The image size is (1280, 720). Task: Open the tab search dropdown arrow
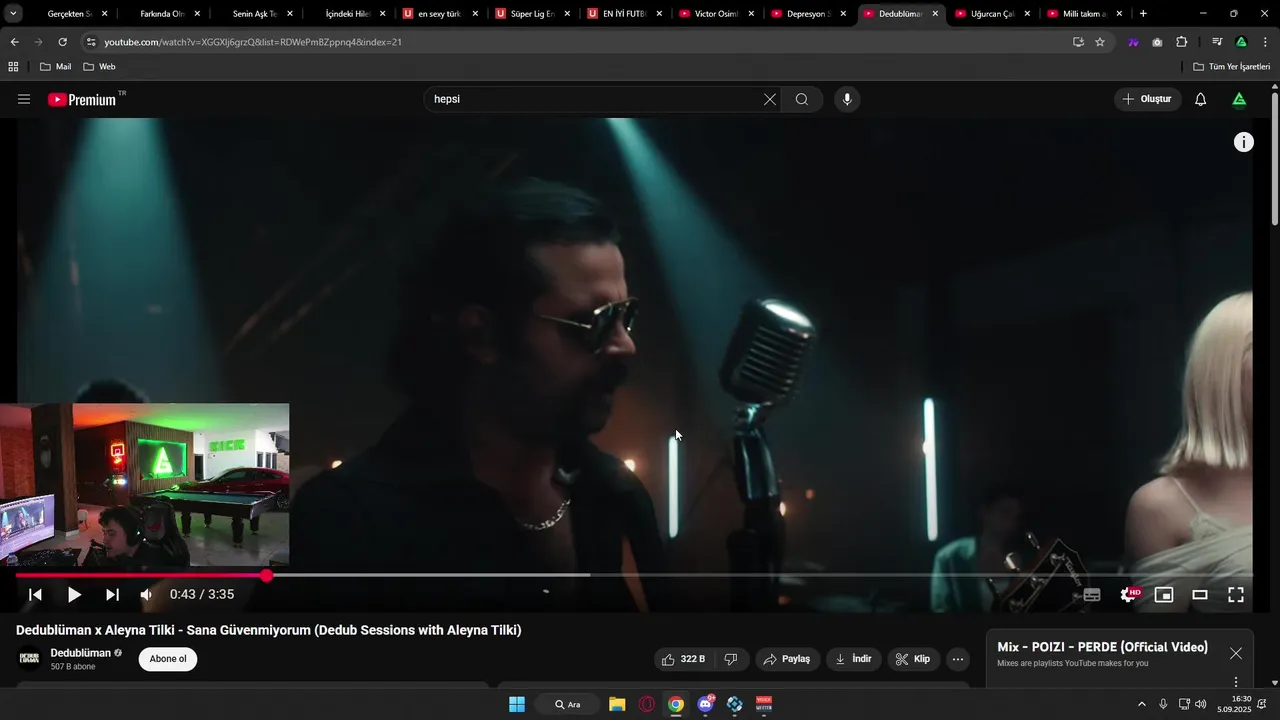[13, 14]
